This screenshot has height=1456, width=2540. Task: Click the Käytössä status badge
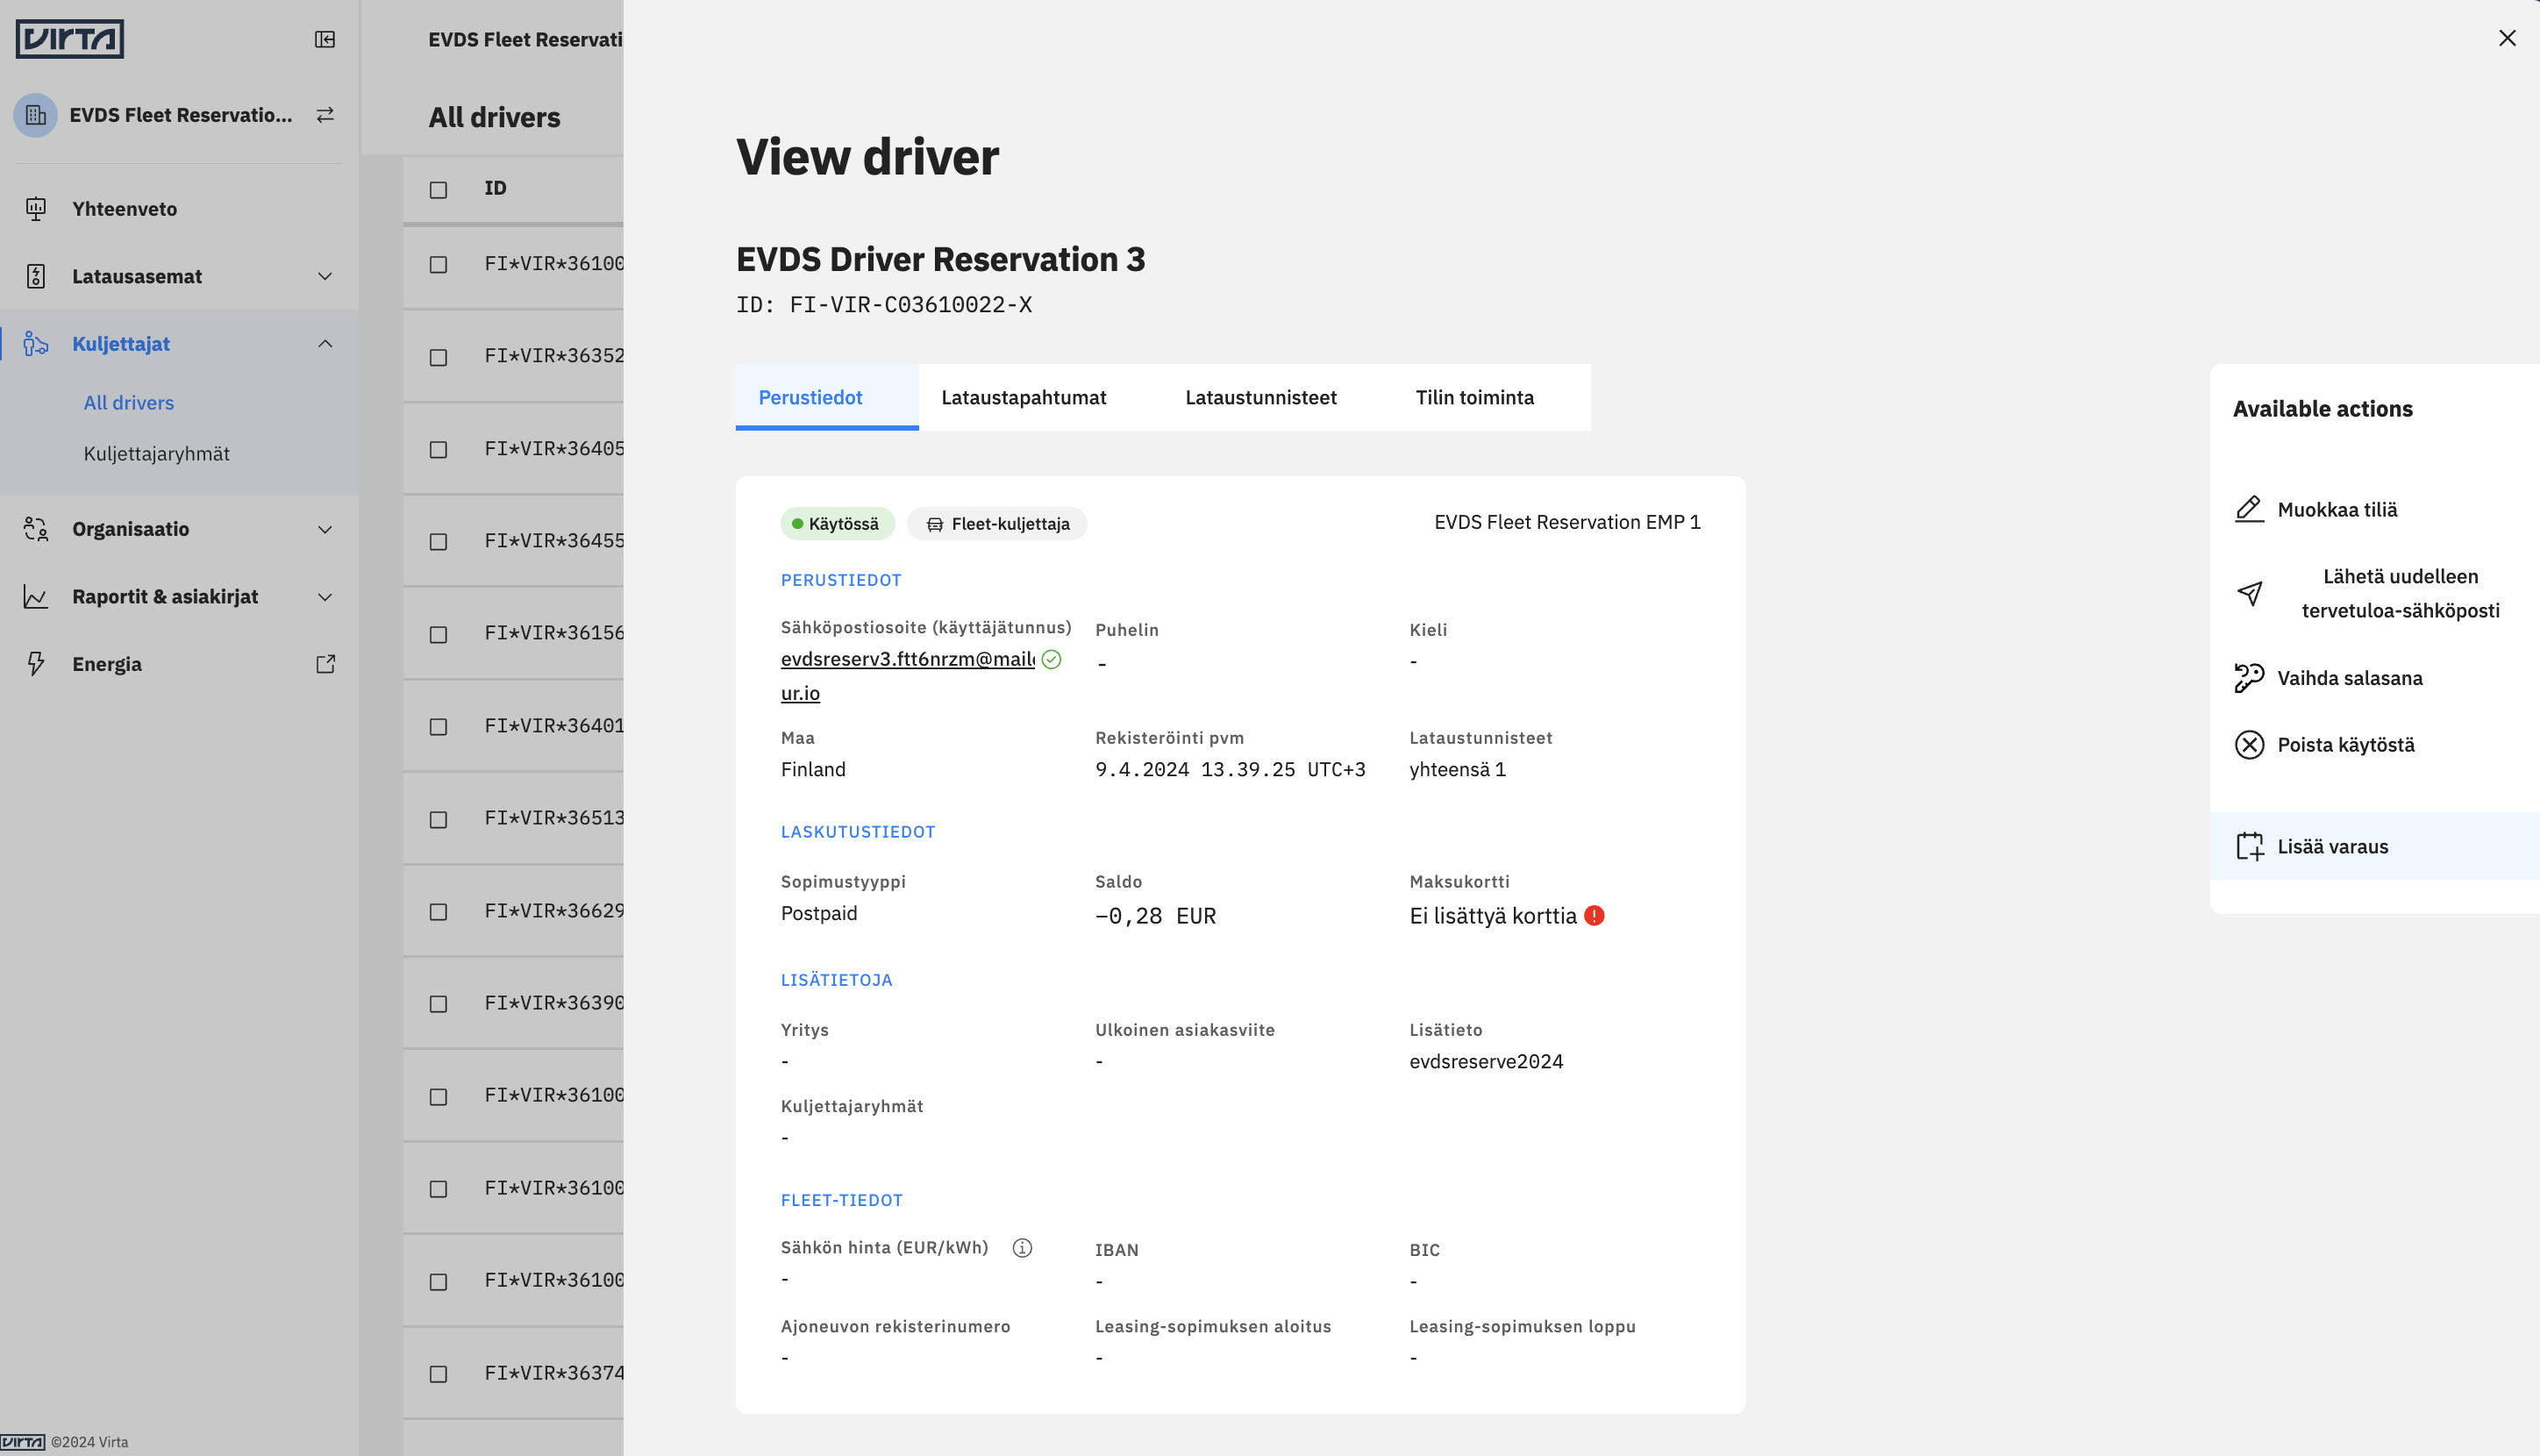[x=837, y=524]
